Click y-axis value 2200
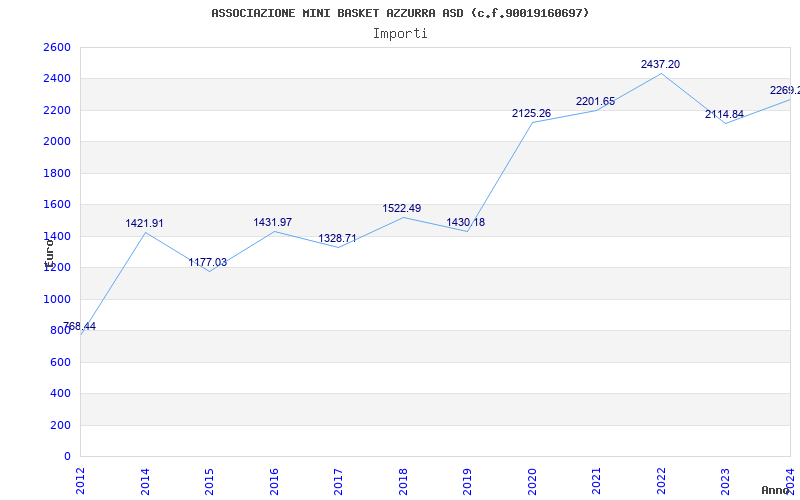 click(x=57, y=110)
